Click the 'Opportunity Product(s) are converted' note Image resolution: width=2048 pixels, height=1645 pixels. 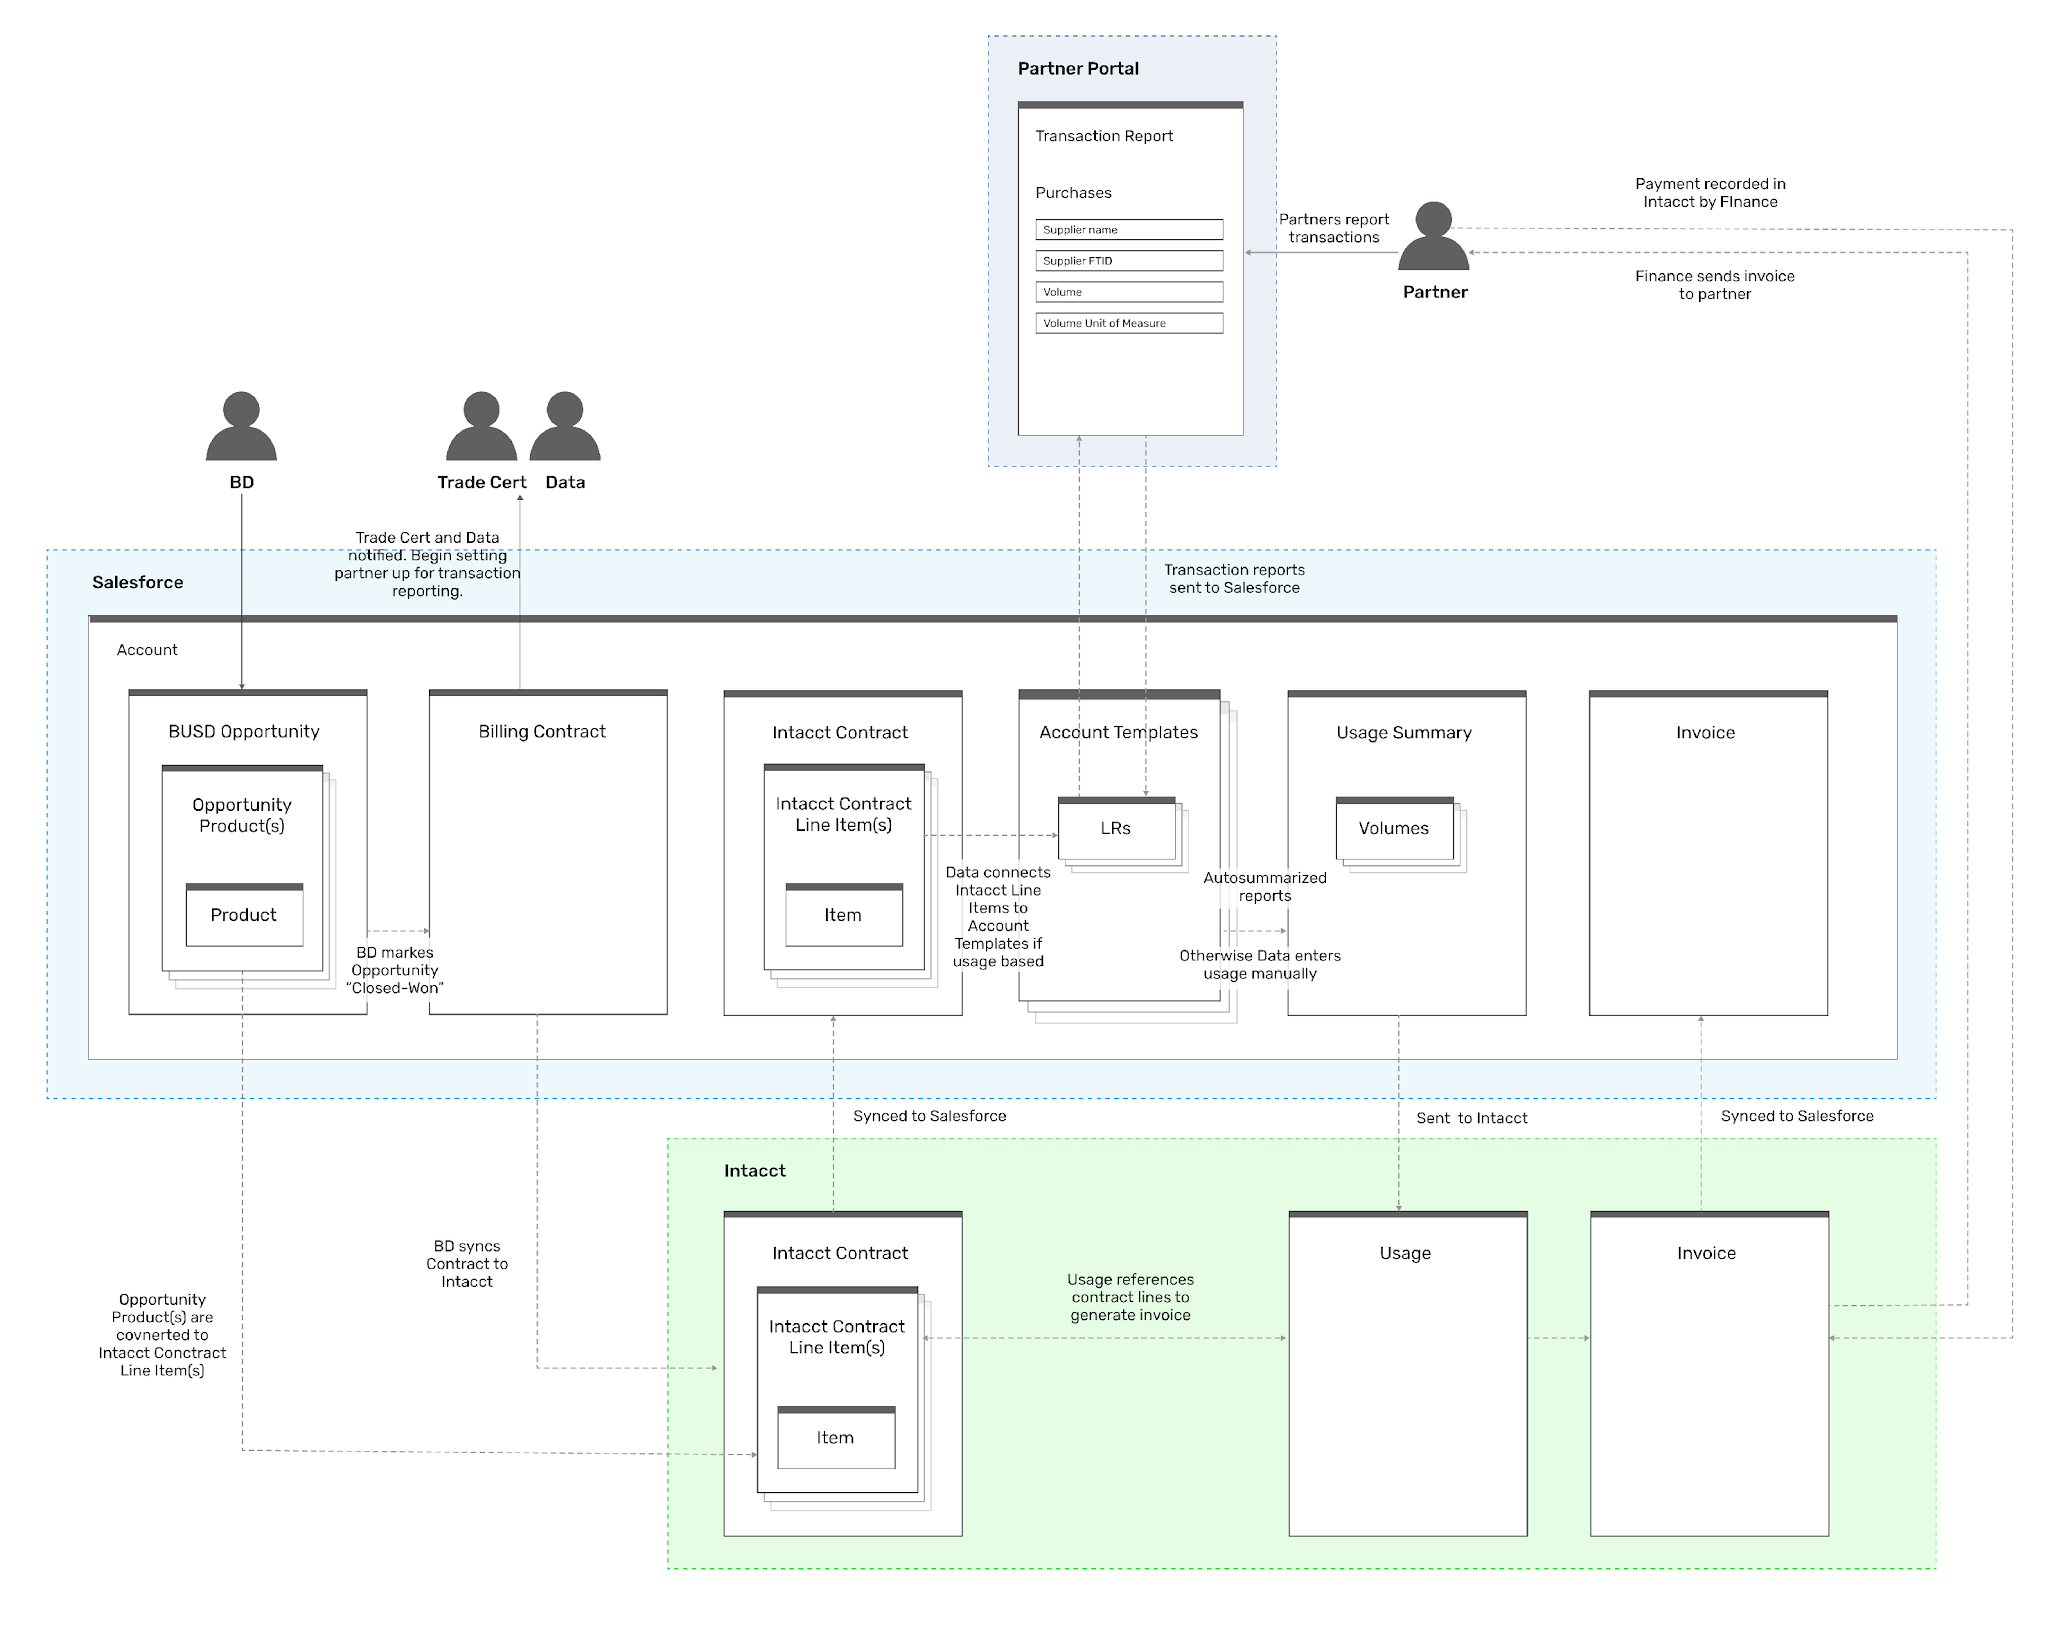(x=162, y=1335)
